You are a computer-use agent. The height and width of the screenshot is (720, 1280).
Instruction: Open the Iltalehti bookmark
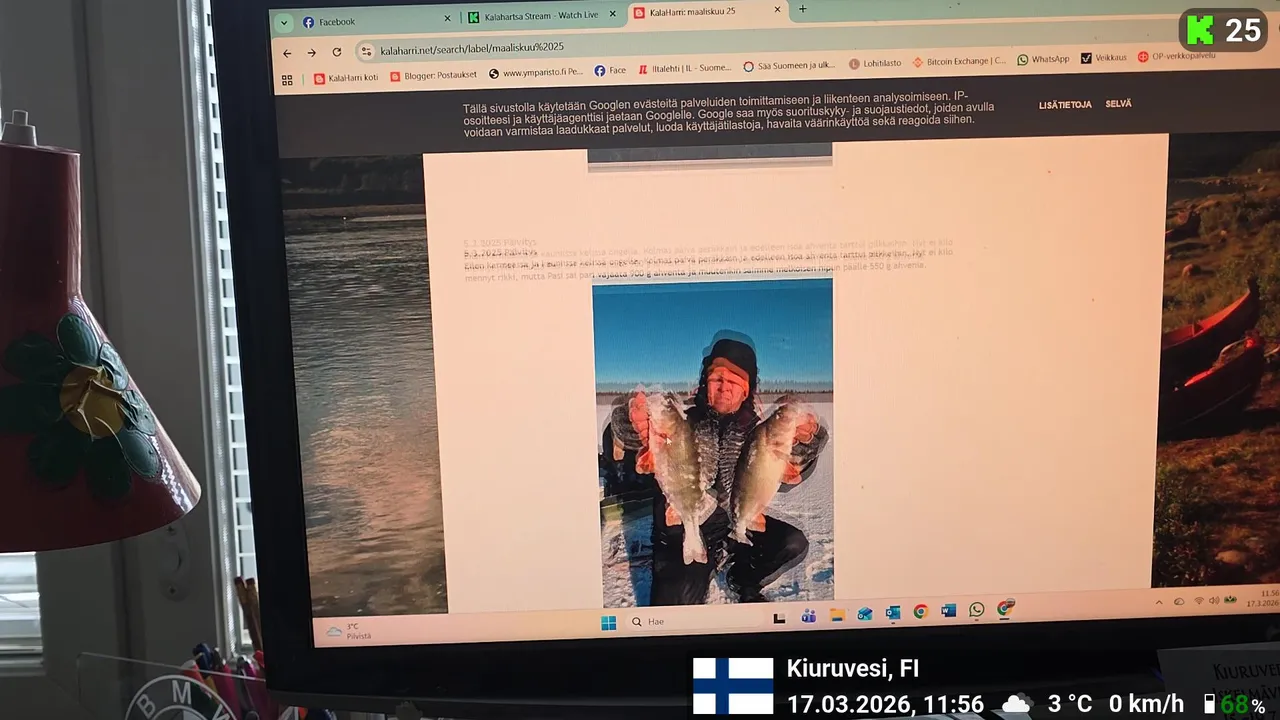pos(685,68)
